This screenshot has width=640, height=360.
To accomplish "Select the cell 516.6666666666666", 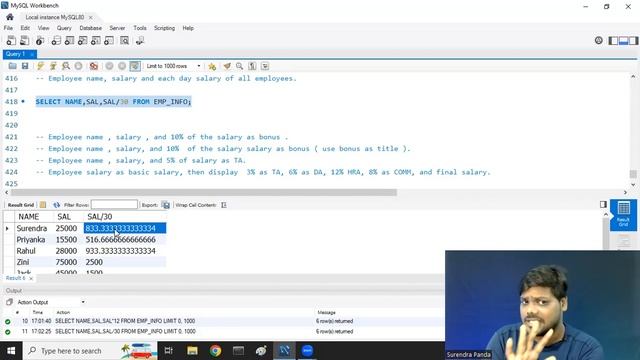I will click(x=120, y=240).
